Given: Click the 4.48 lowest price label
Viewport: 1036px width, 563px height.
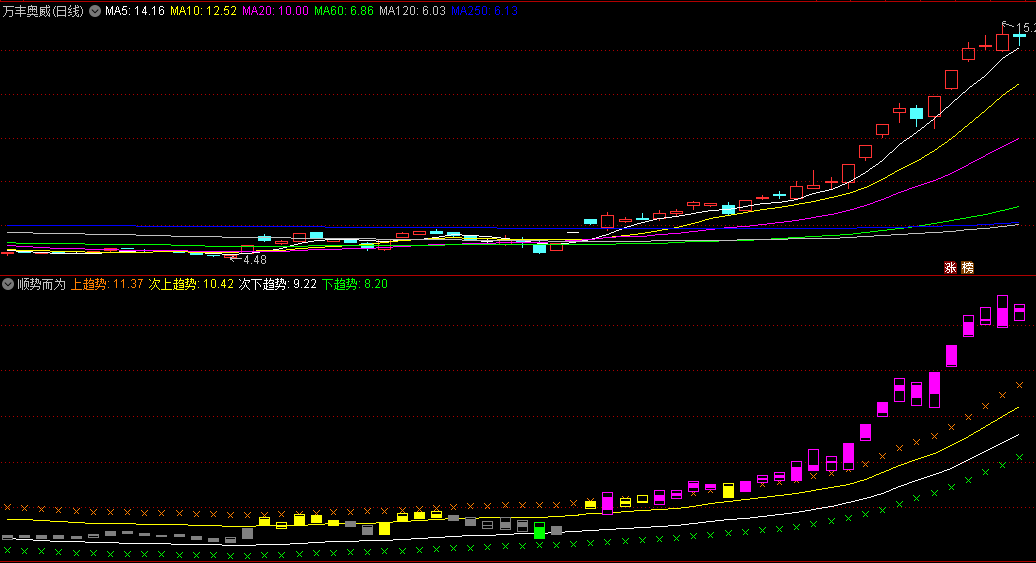Looking at the screenshot, I should pyautogui.click(x=254, y=260).
